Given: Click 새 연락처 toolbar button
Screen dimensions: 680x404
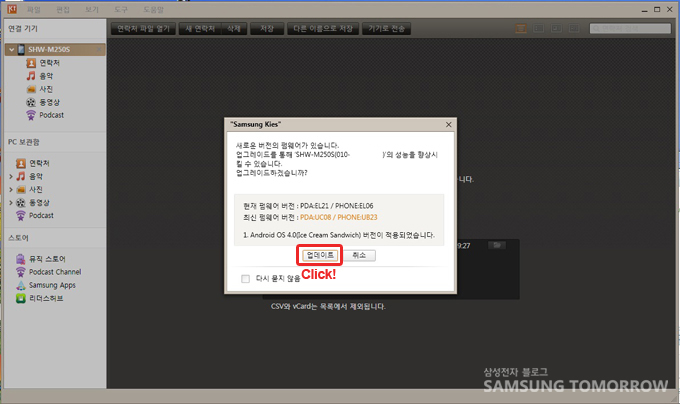Looking at the screenshot, I should (x=200, y=29).
